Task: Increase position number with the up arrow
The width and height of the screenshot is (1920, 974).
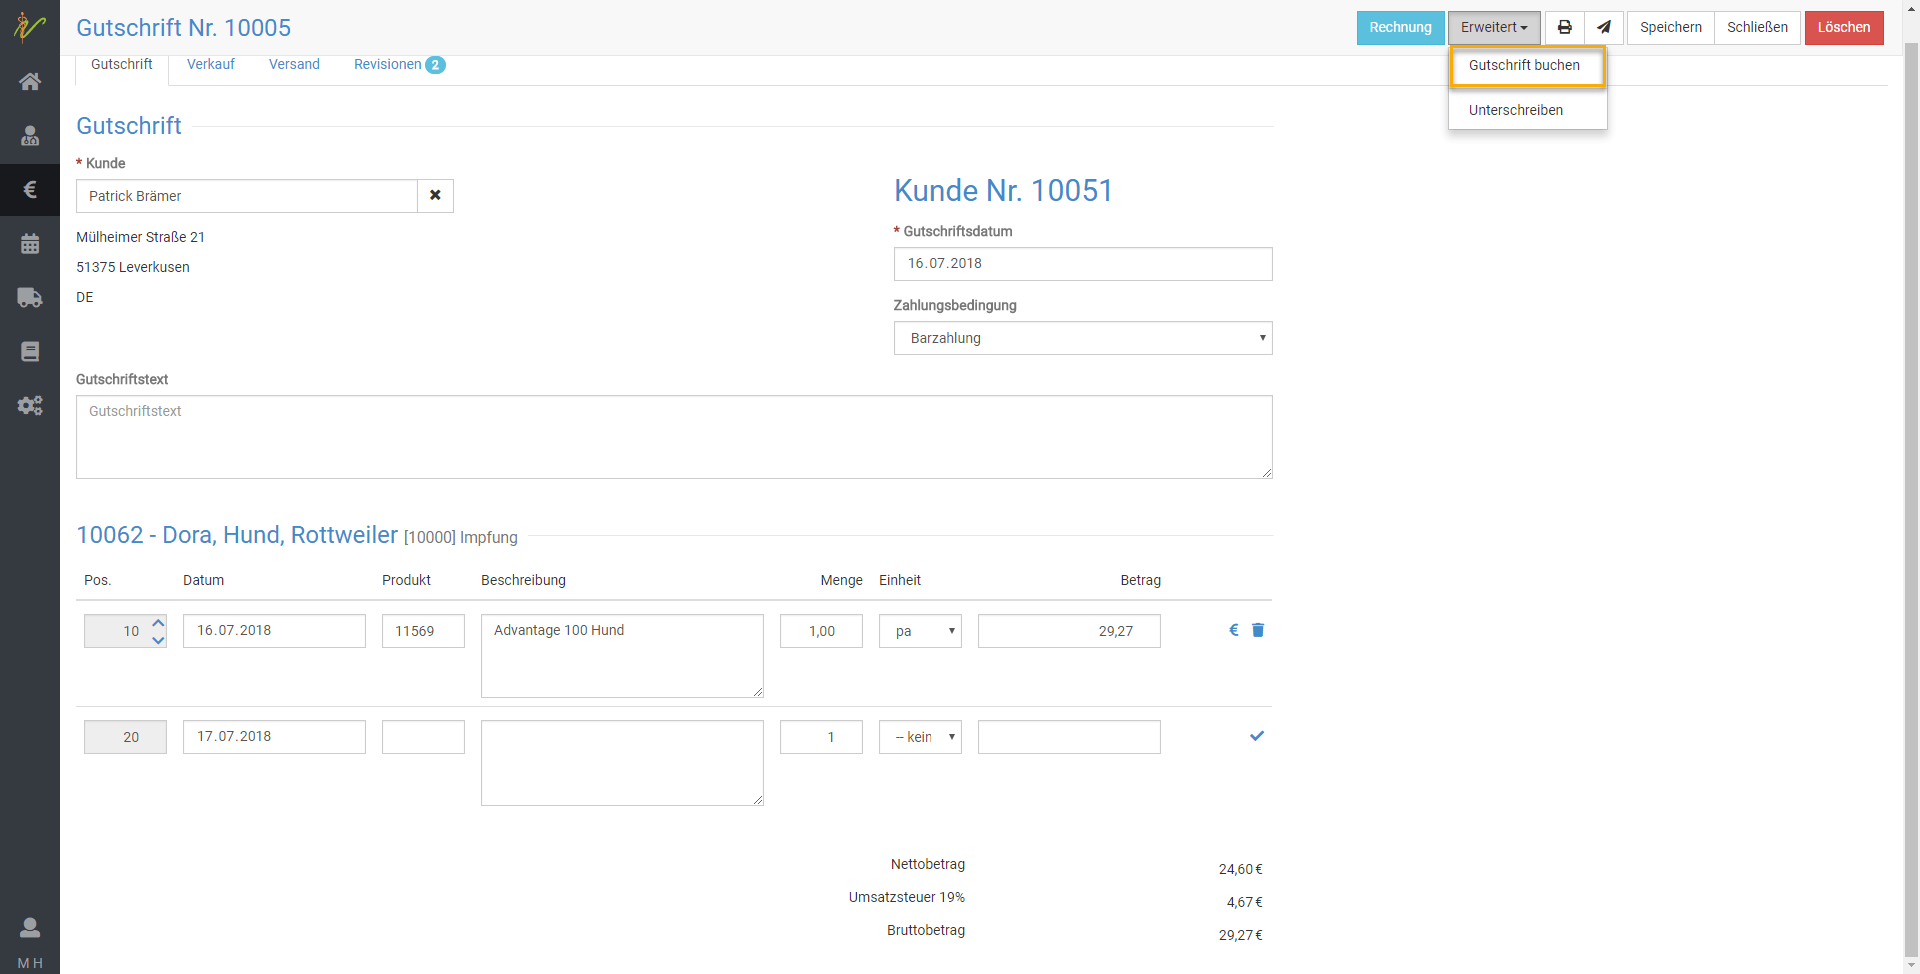Action: (x=158, y=623)
